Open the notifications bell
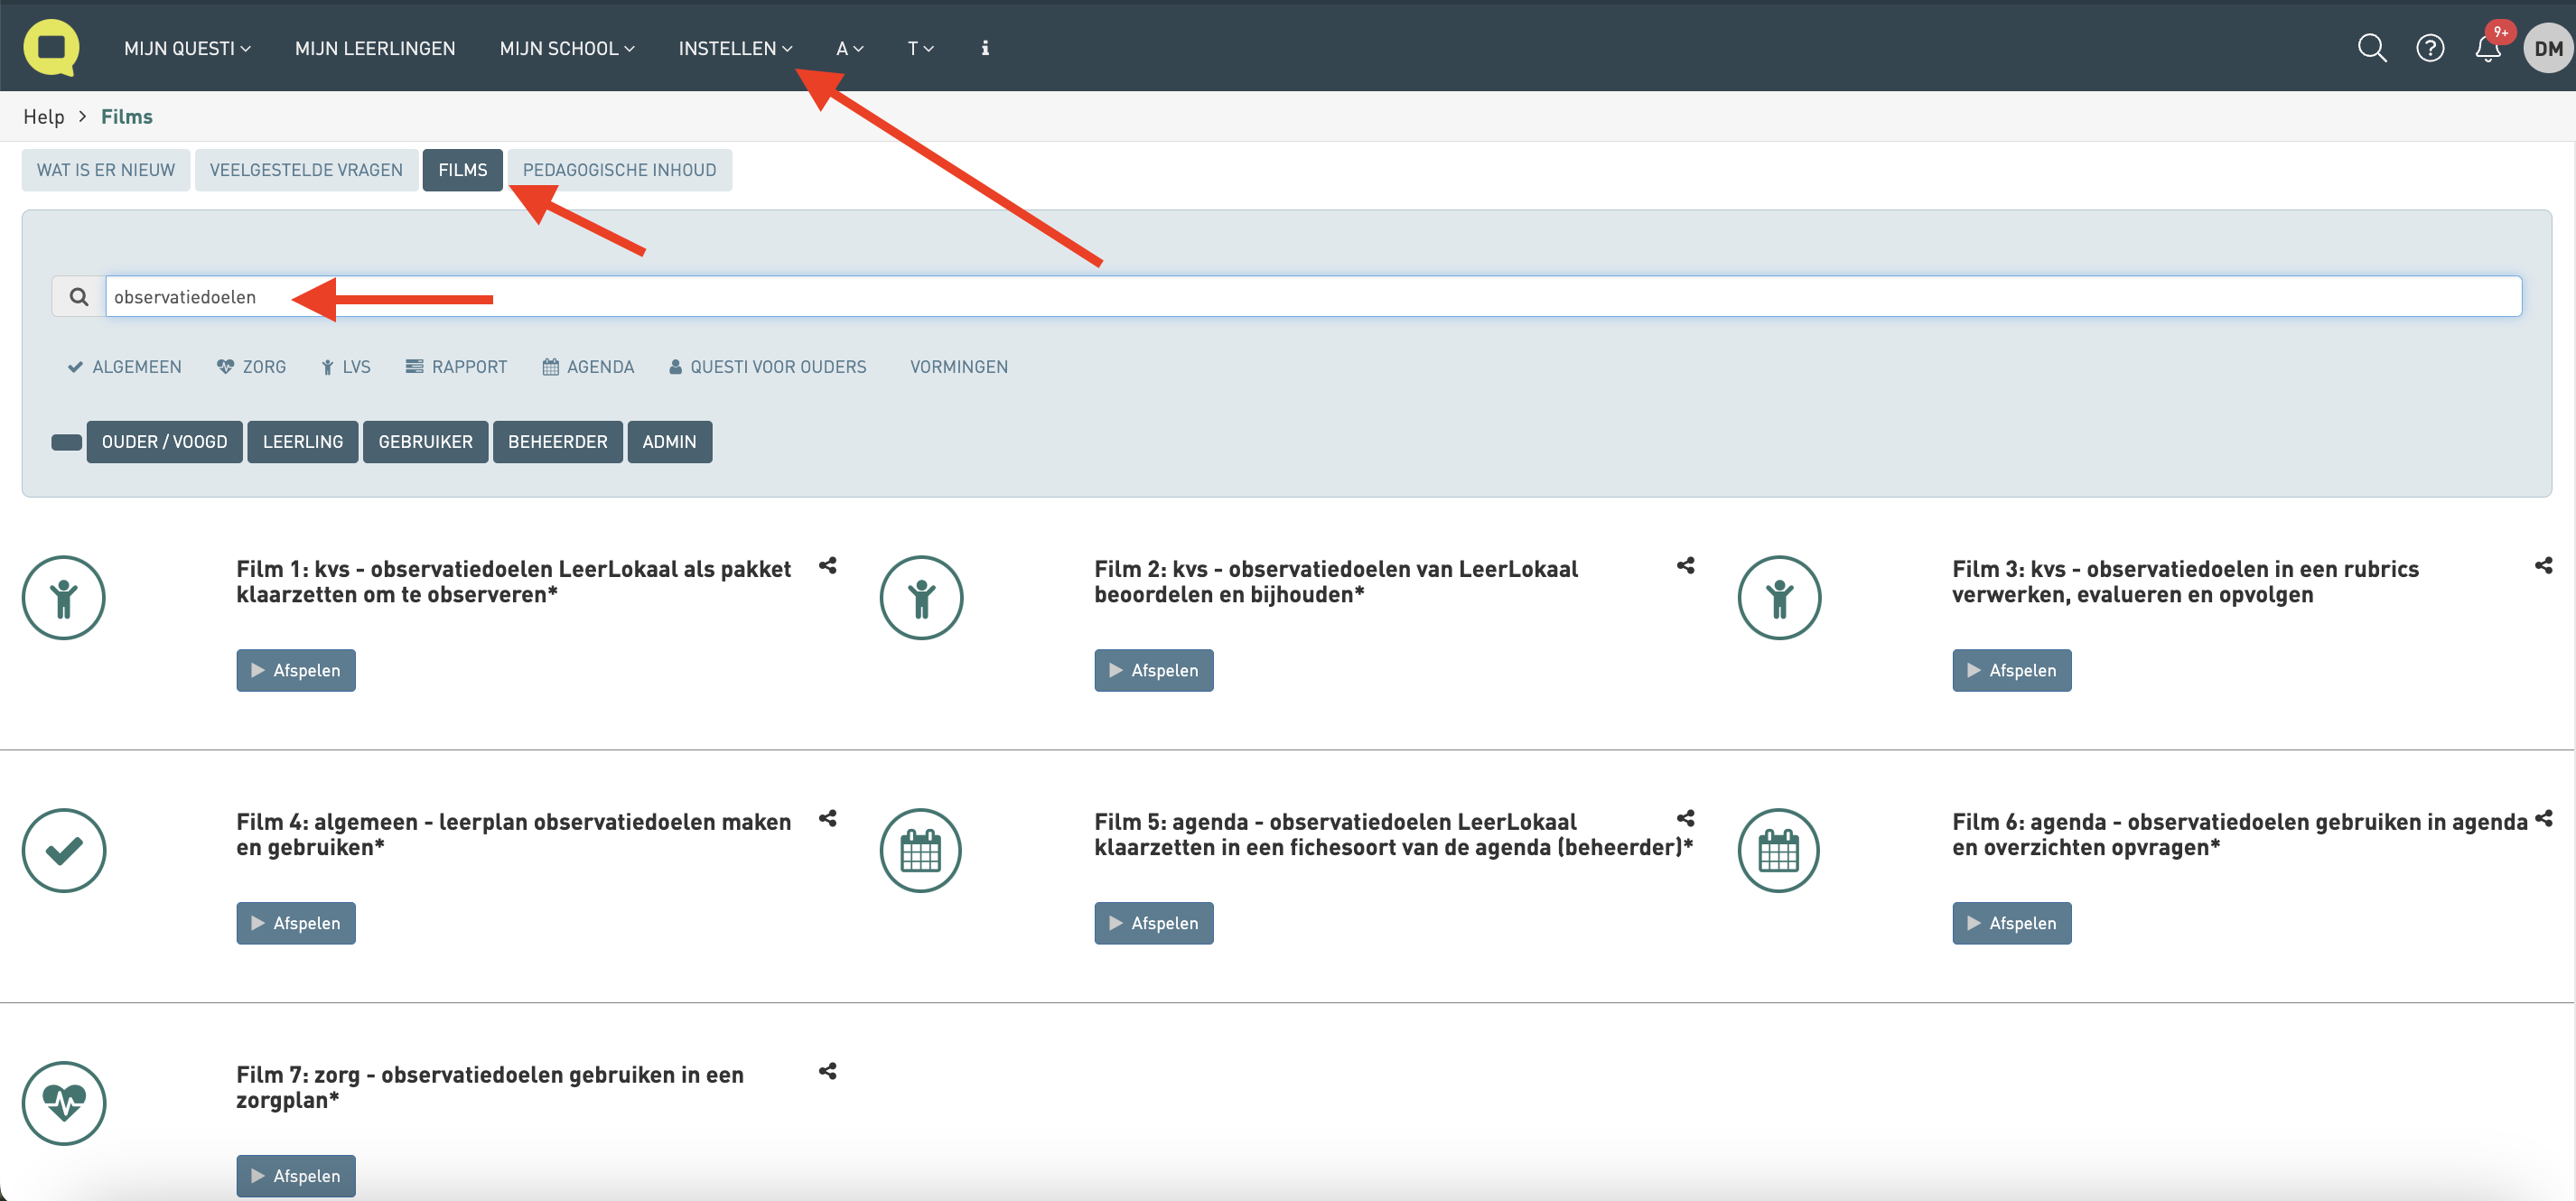This screenshot has height=1201, width=2576. tap(2487, 49)
